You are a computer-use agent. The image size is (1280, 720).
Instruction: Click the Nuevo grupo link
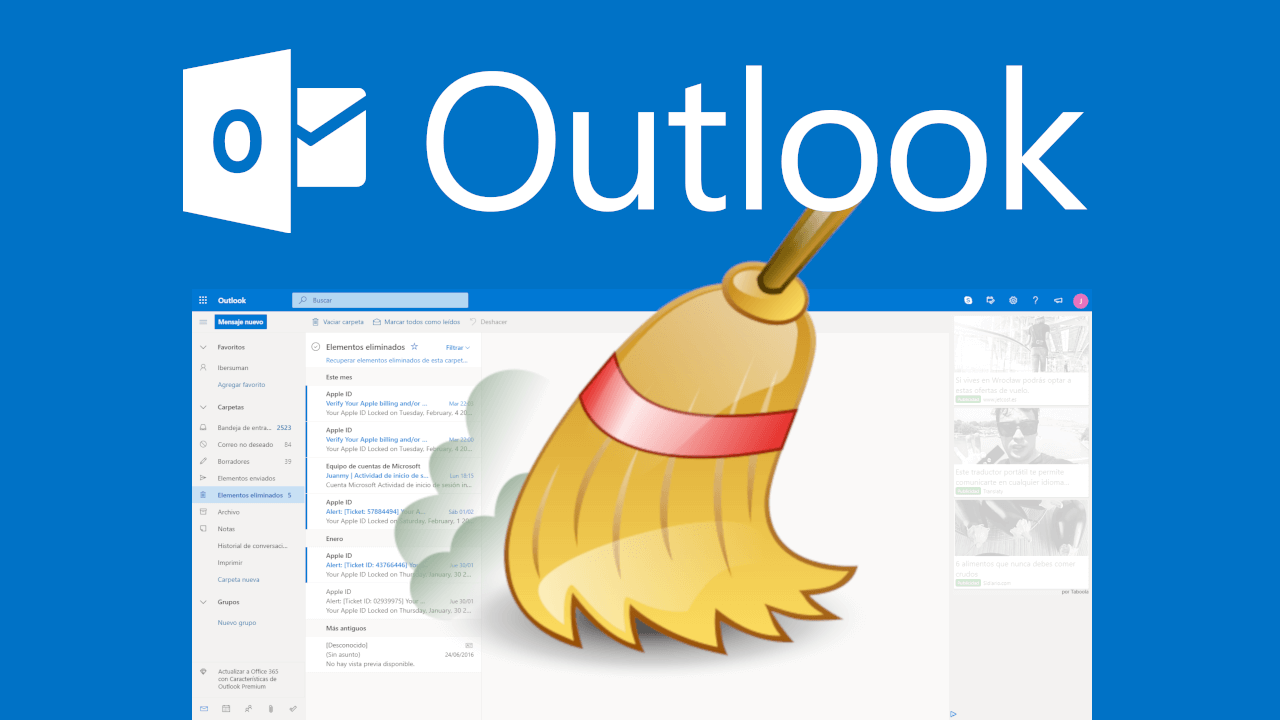[x=237, y=622]
